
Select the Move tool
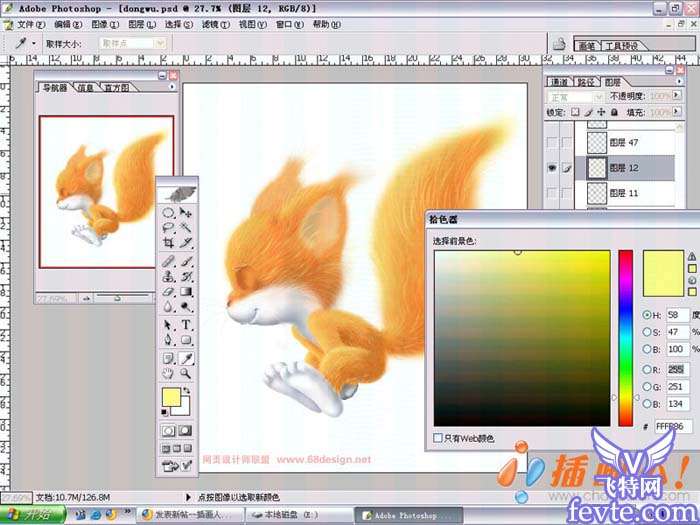[x=187, y=213]
